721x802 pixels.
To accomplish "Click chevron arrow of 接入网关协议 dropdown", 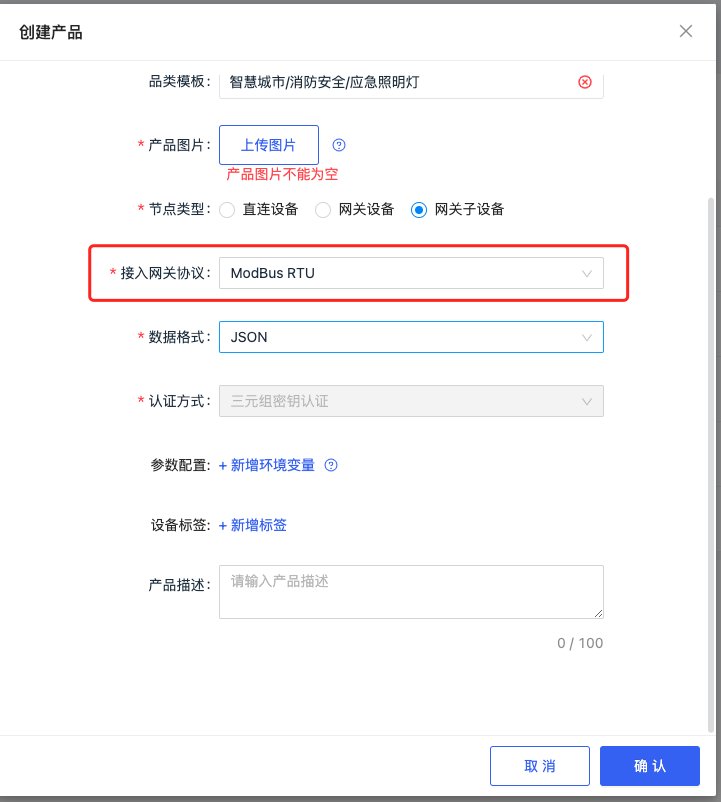I will point(587,274).
